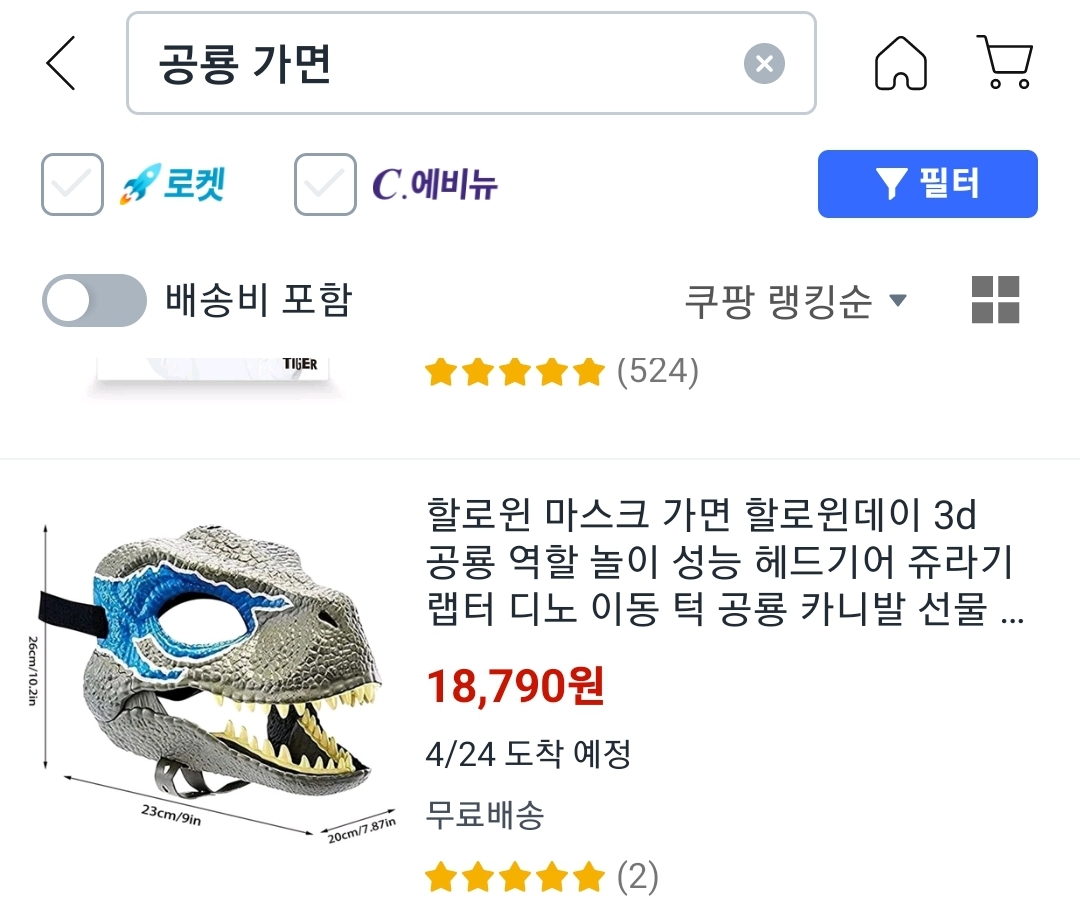Viewport: 1080px width, 909px height.
Task: Check the C.에비뉴 filter checkbox
Action: point(325,185)
